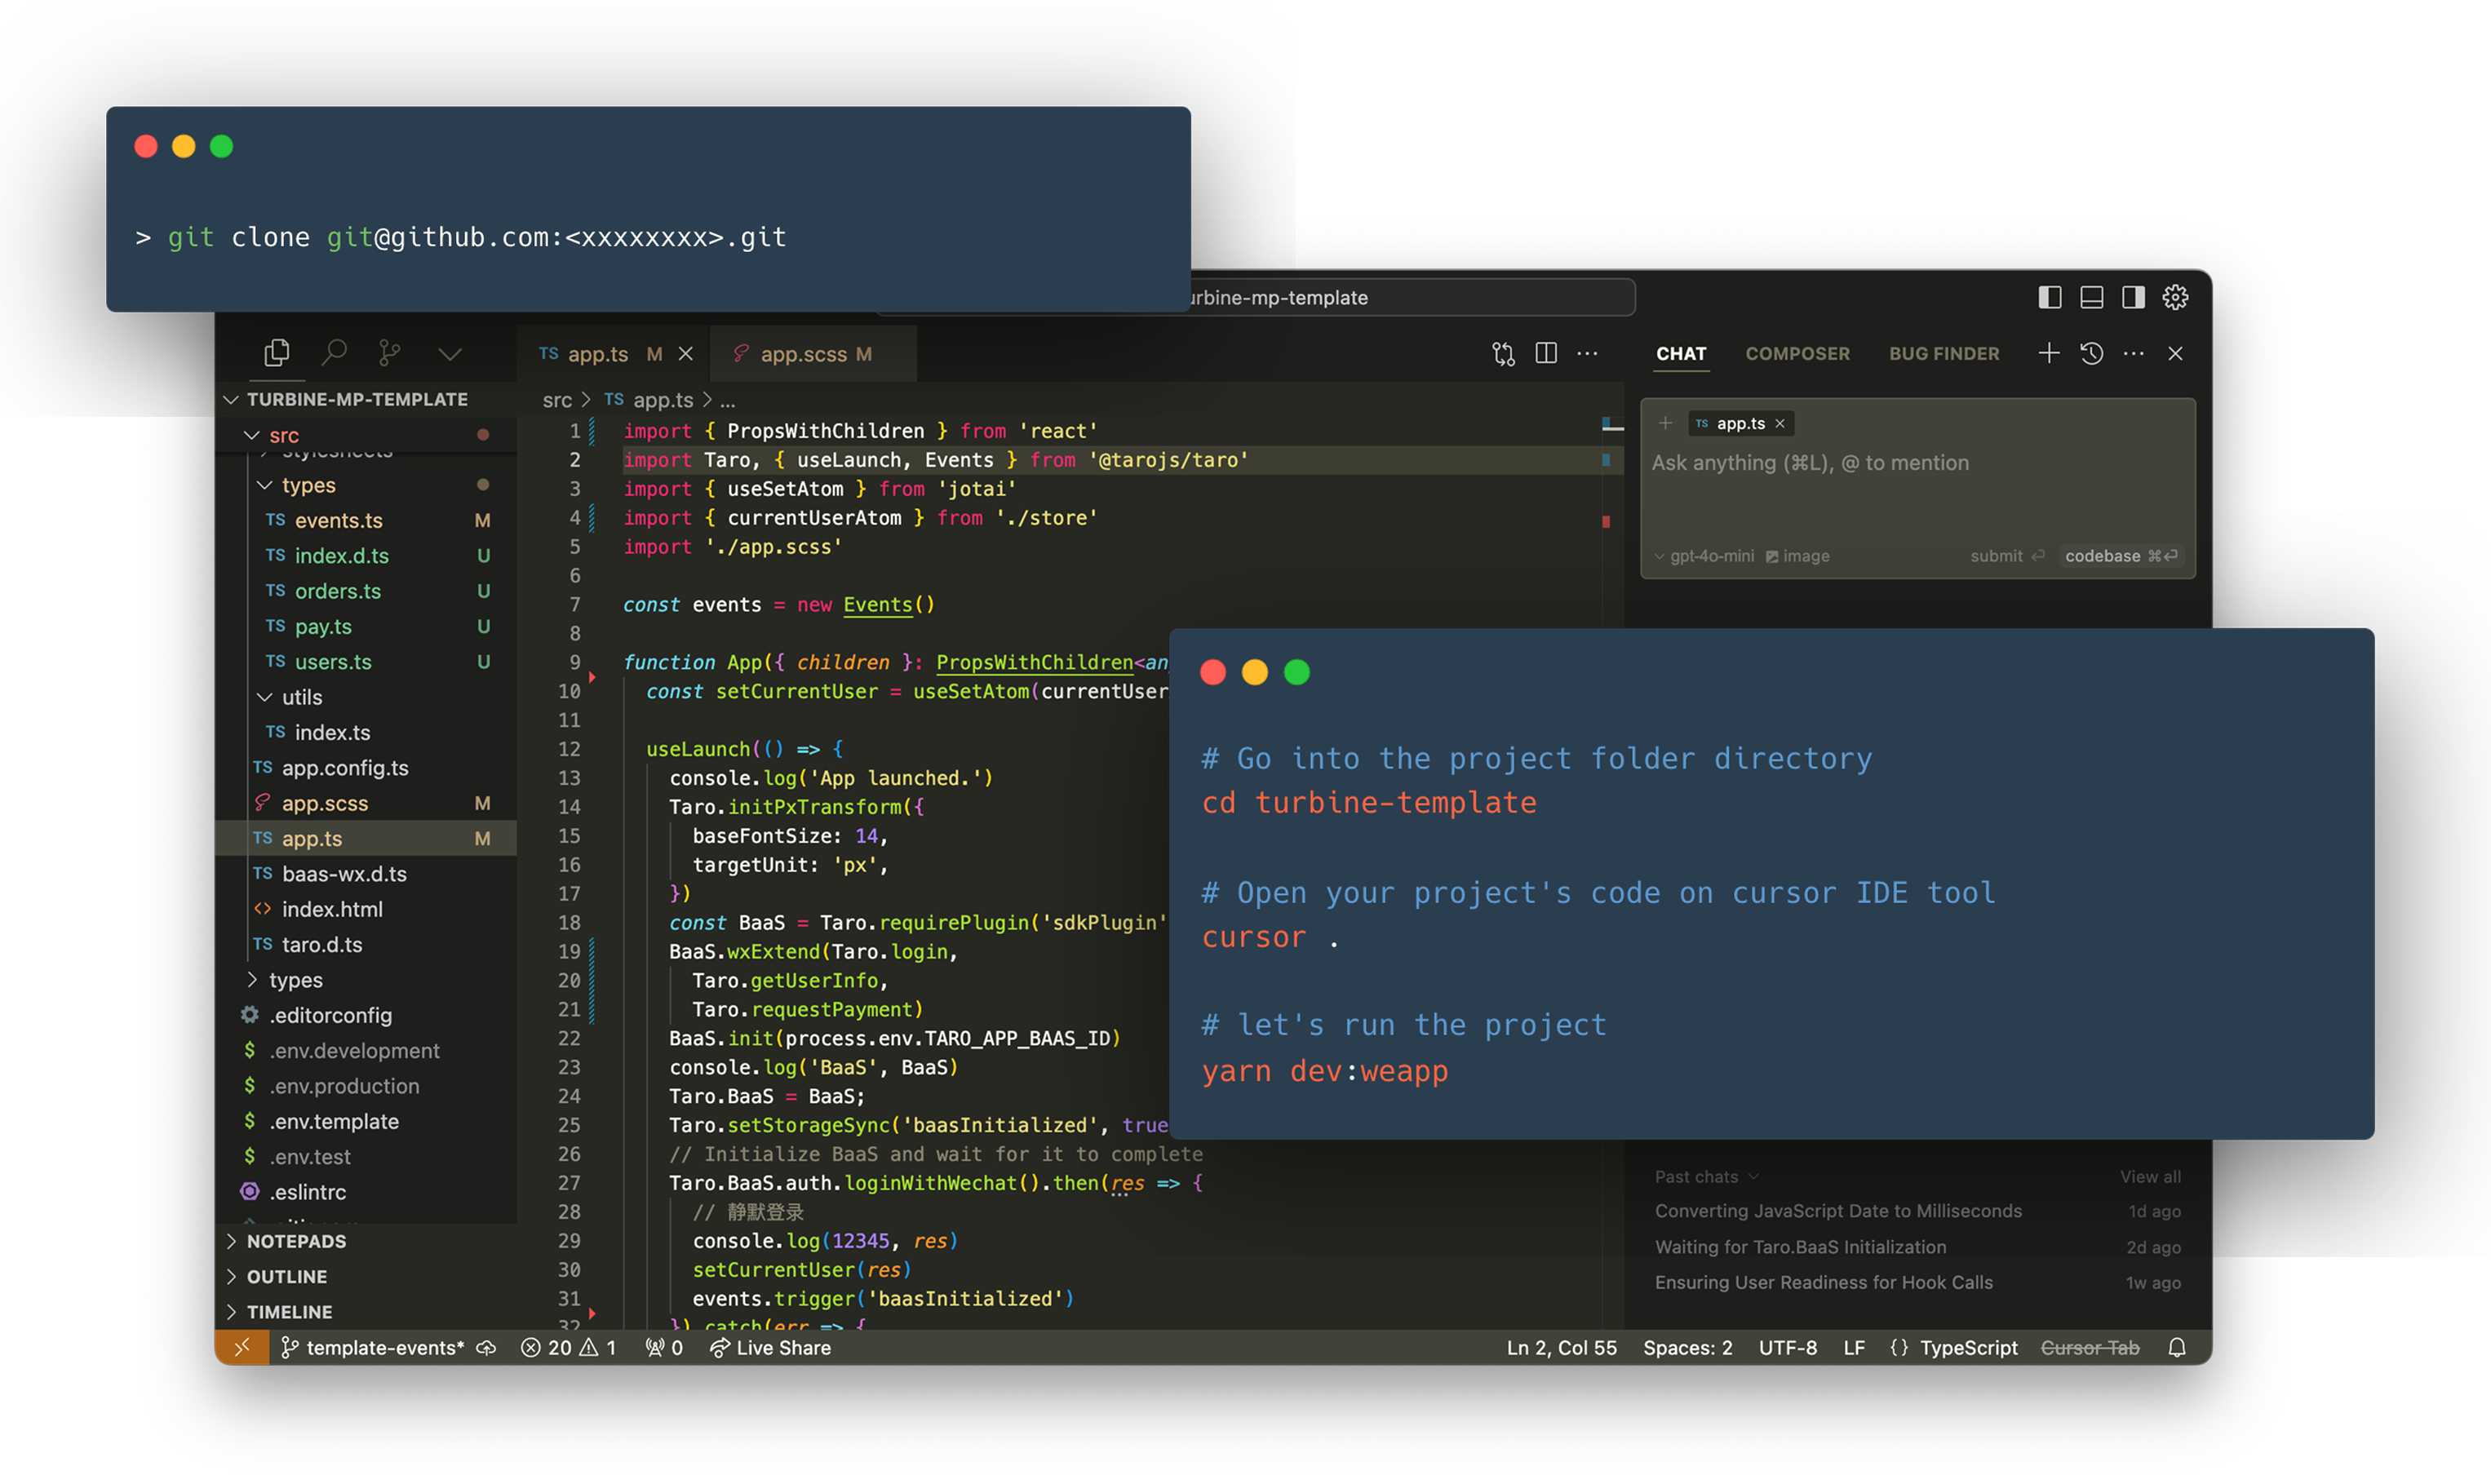The height and width of the screenshot is (1484, 2491).
Task: Start a new chat with plus icon
Action: click(x=2048, y=353)
